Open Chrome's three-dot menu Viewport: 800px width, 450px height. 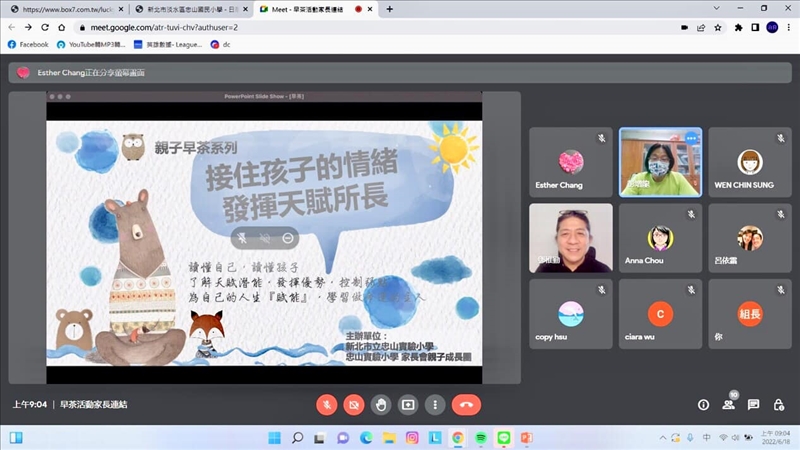pos(789,27)
